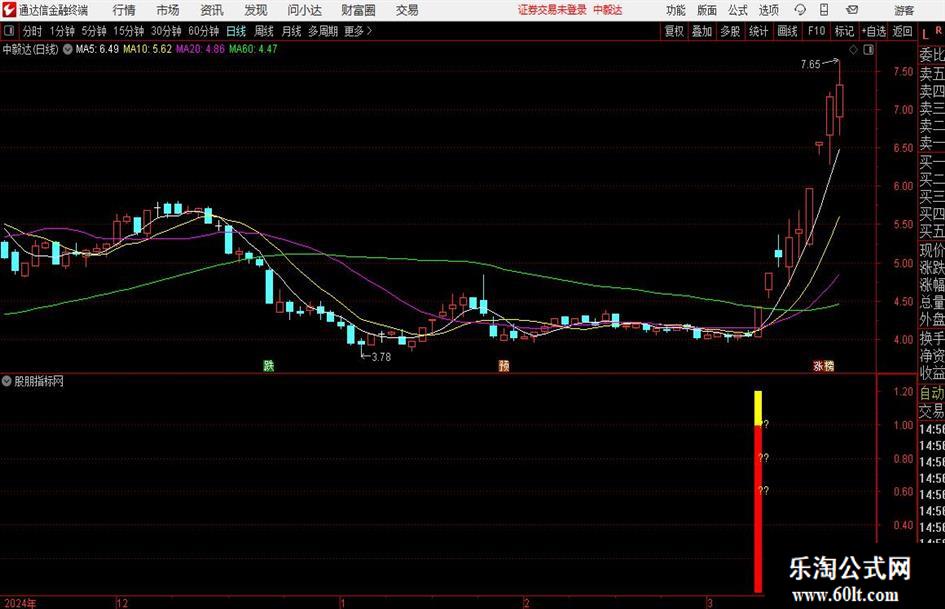945x609 pixels.
Task: Open the 财富圈 menu
Action: tap(358, 10)
